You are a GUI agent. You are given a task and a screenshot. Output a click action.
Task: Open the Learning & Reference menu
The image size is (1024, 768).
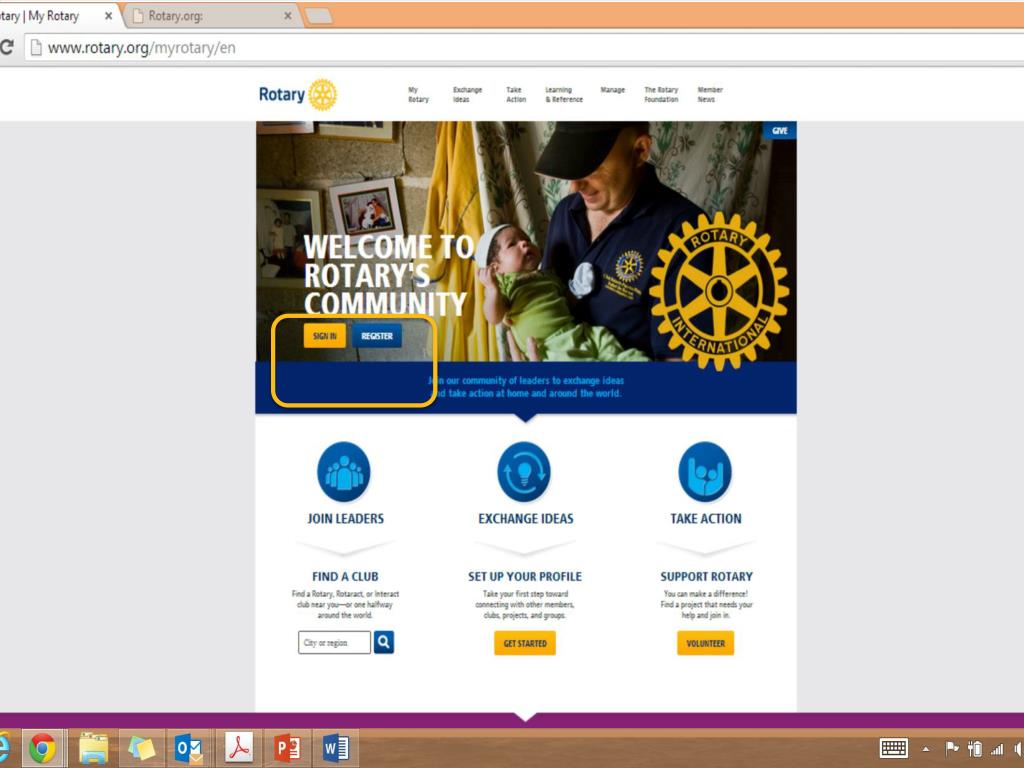click(x=564, y=95)
